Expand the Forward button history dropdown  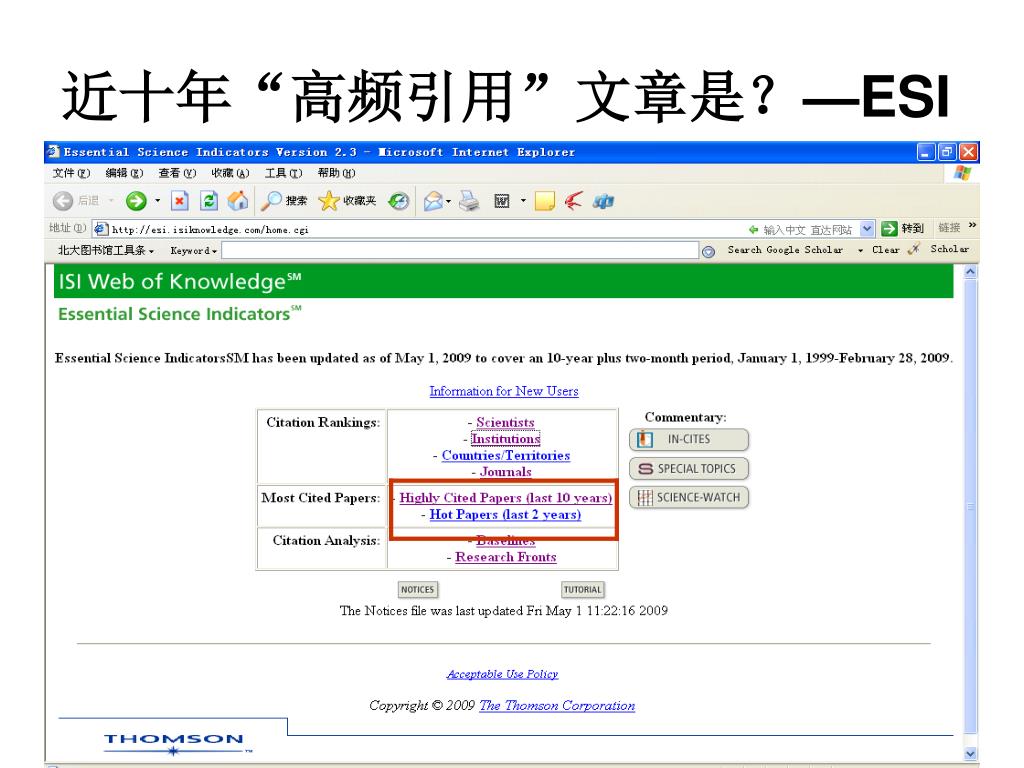tap(157, 200)
